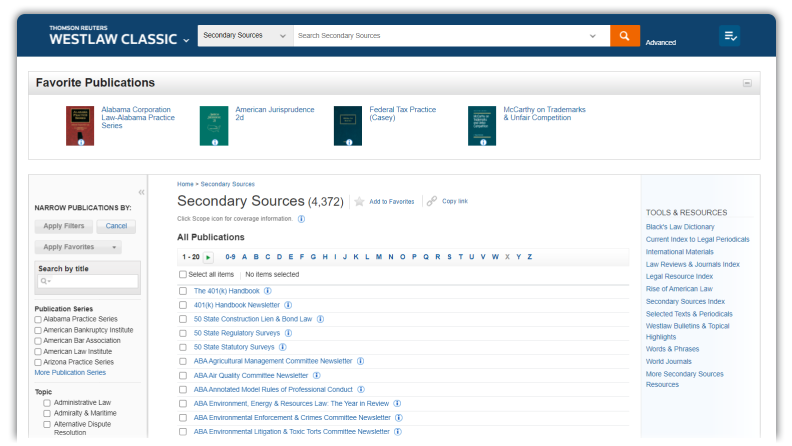The width and height of the screenshot is (792, 446).
Task: Open scope info for ABA Environment Year in Review
Action: coord(398,404)
